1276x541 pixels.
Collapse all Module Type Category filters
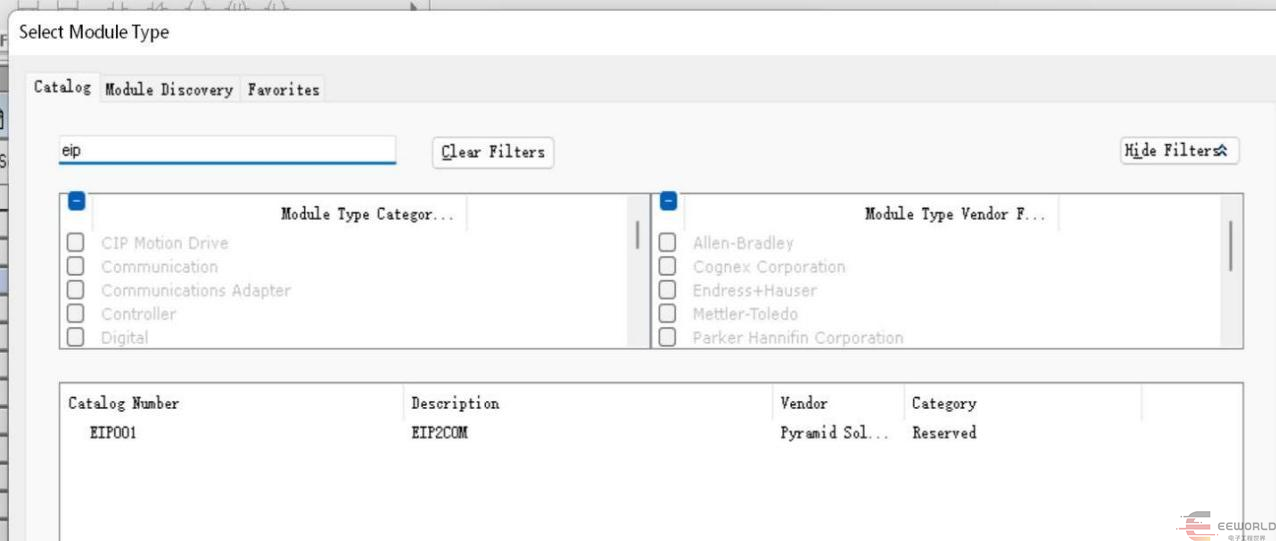76,201
